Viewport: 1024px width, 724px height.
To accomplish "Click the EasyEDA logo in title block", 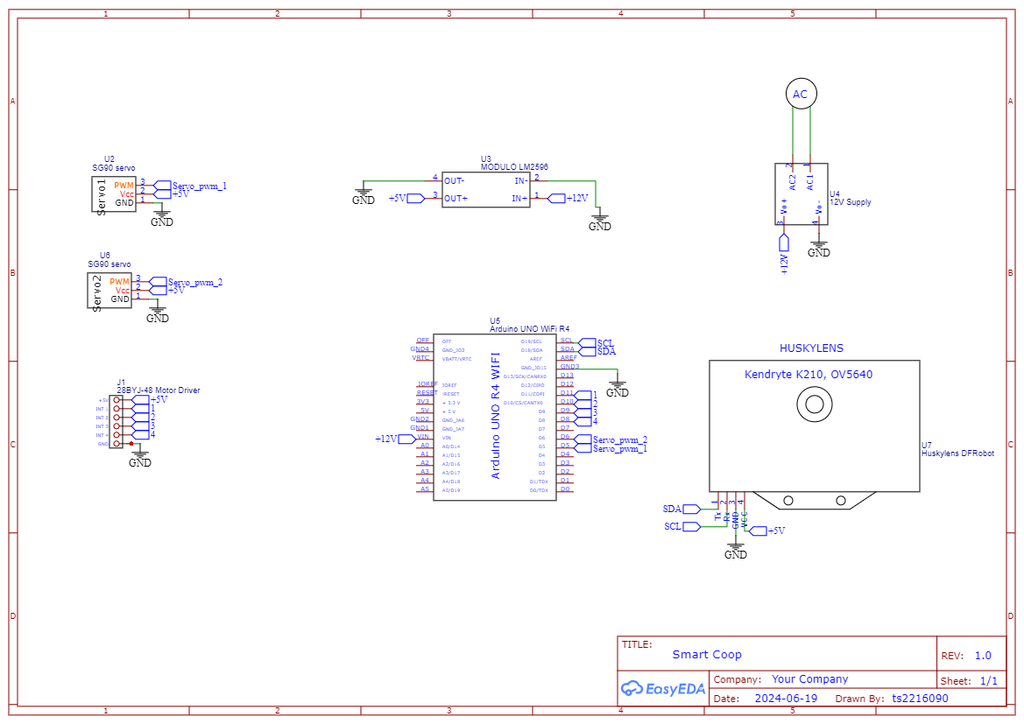I will pos(663,688).
